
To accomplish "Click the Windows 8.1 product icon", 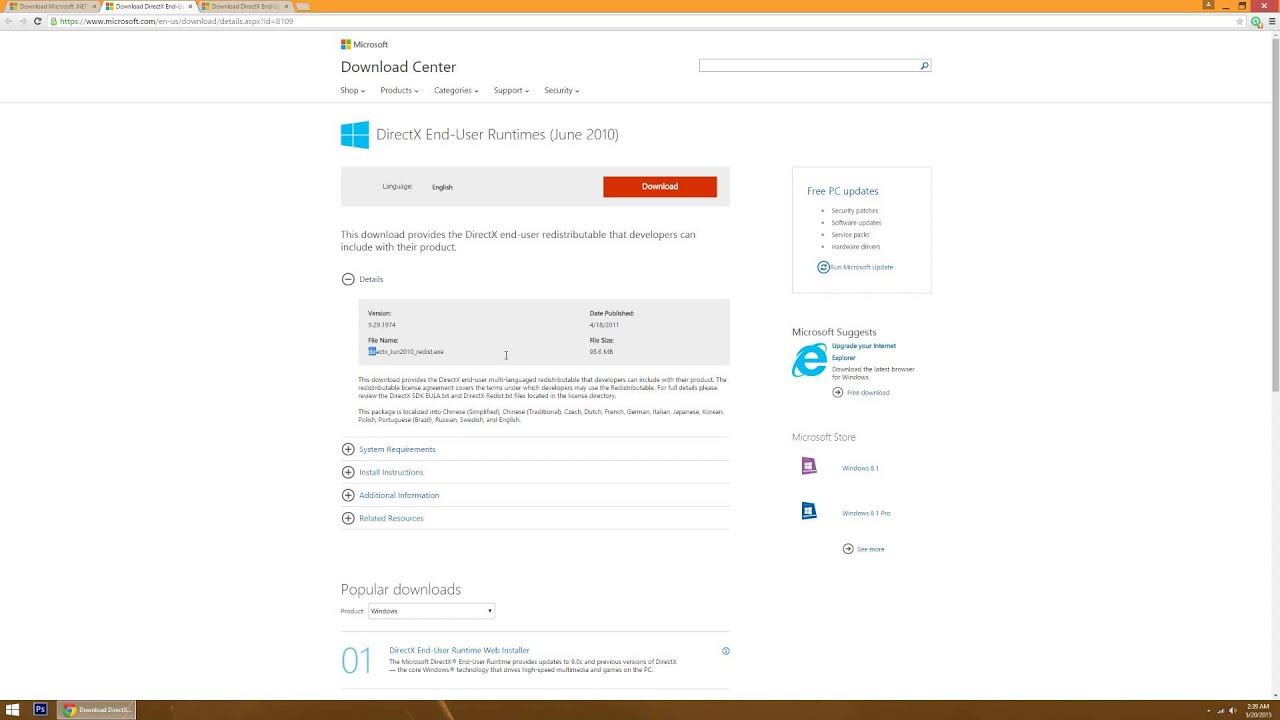I will pos(809,466).
